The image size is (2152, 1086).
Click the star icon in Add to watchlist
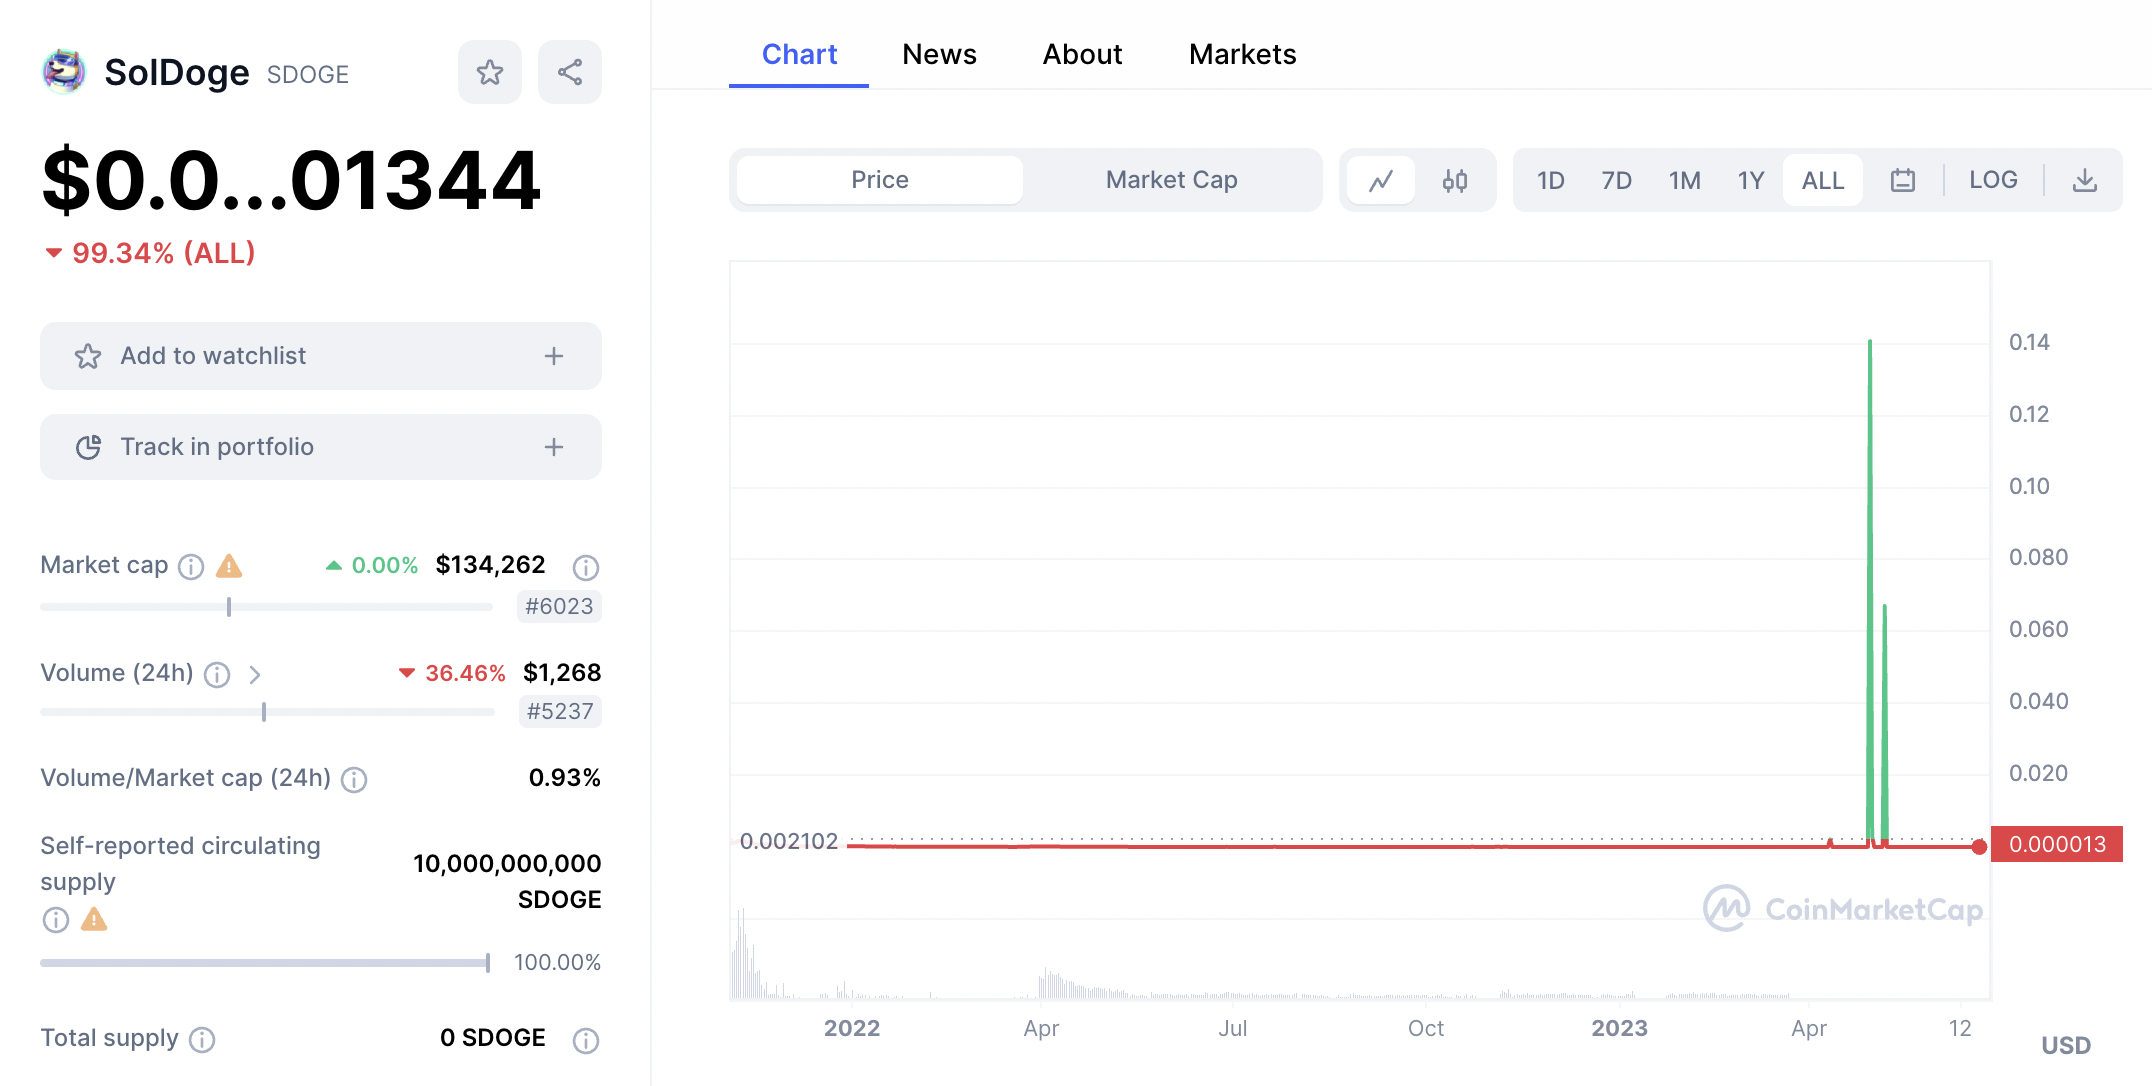(88, 356)
